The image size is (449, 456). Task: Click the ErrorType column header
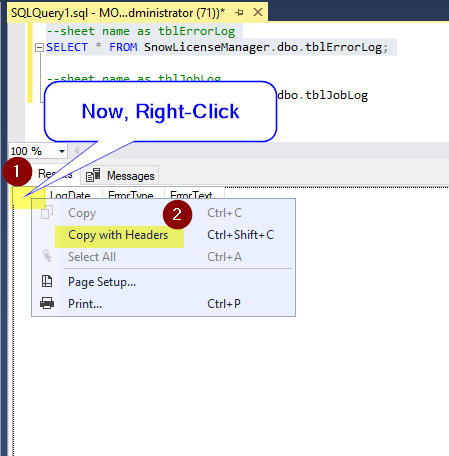pos(133,194)
